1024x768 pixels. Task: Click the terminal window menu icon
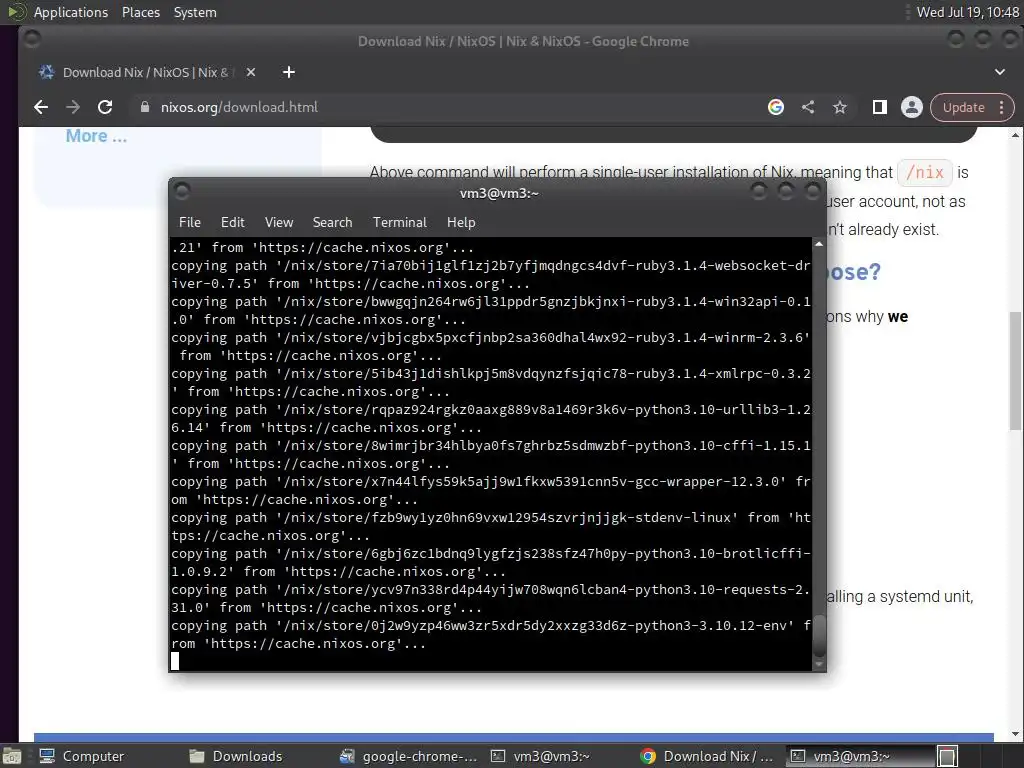point(182,191)
